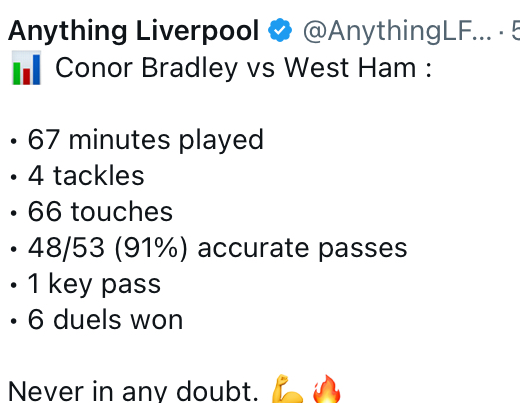This screenshot has width=520, height=403.
Task: Click the blue verified badge icon
Action: coord(280,30)
